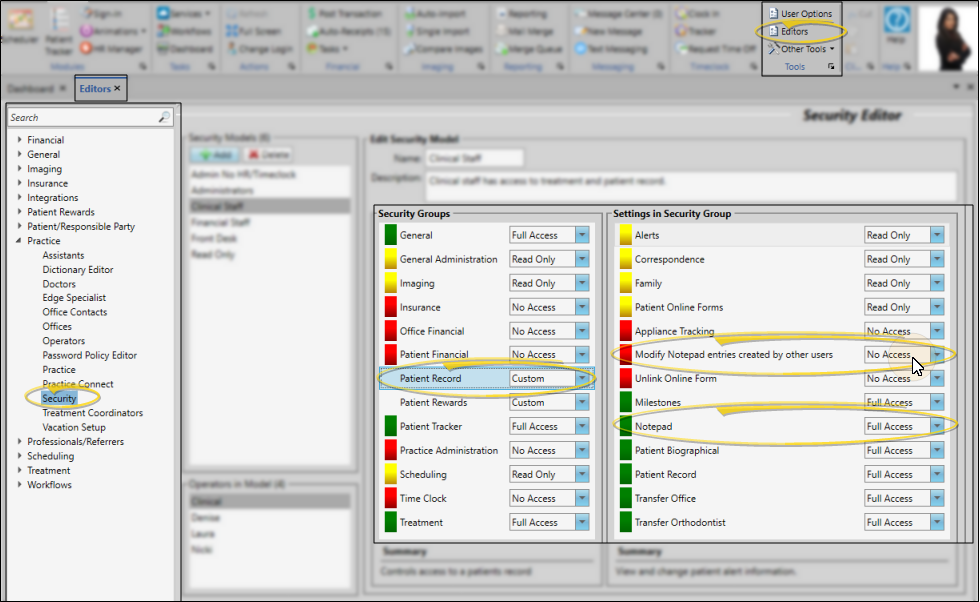Image resolution: width=980 pixels, height=602 pixels.
Task: Click the Help icon in the ribbon
Action: (897, 25)
